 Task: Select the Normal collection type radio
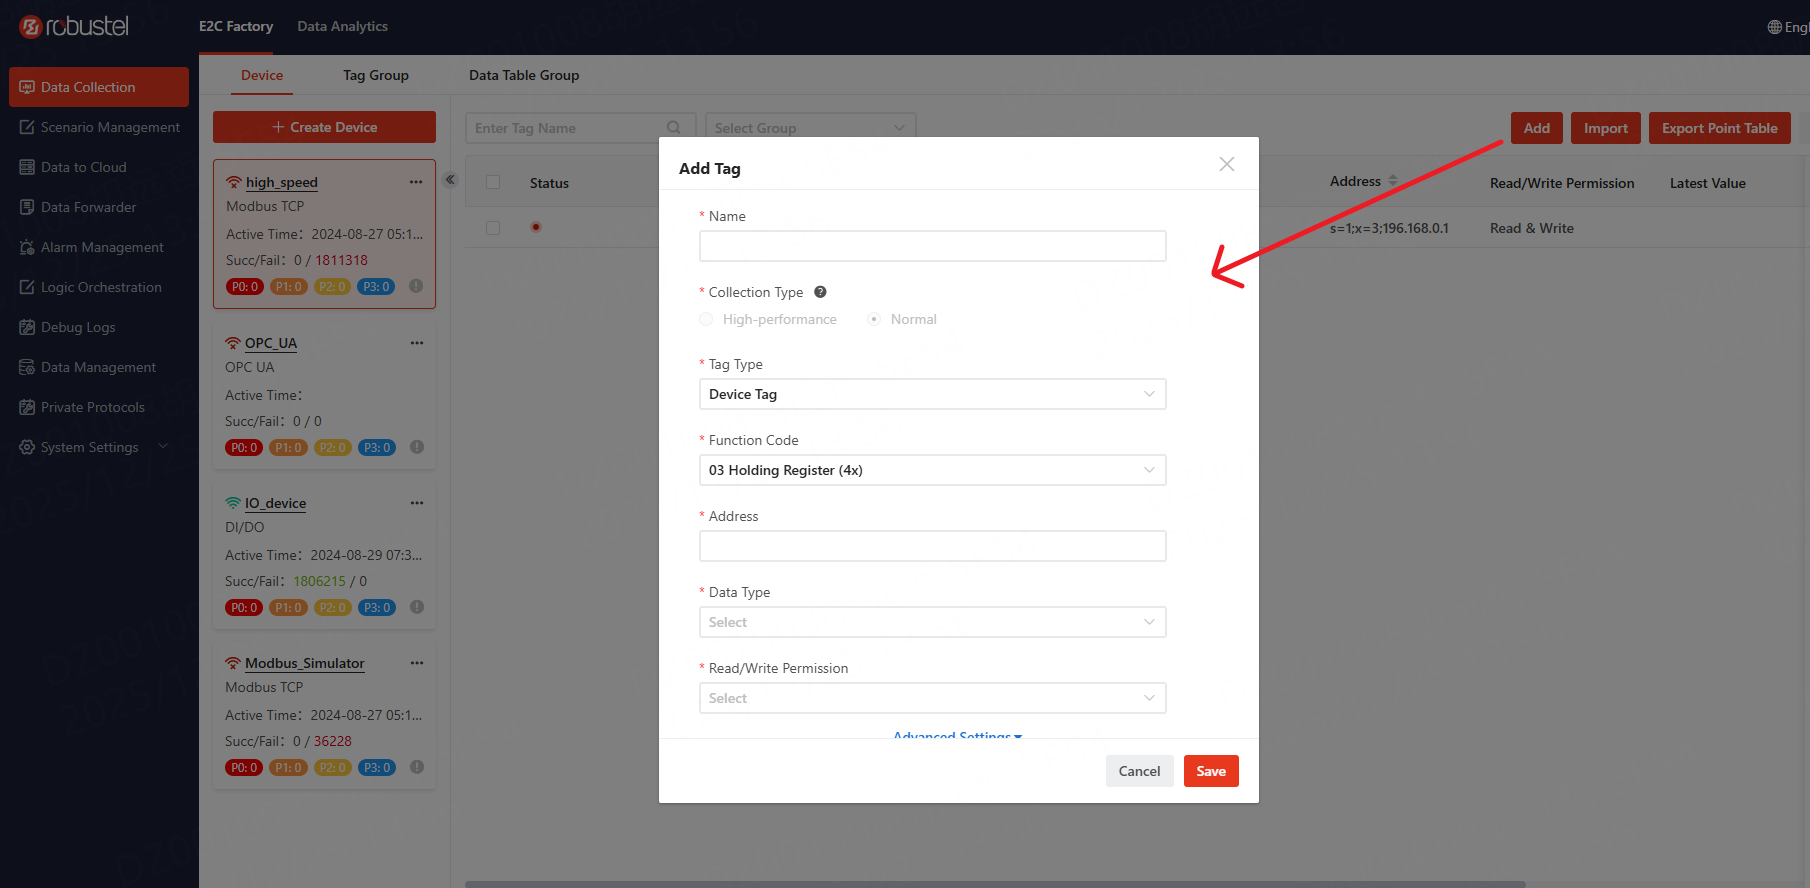pos(874,319)
